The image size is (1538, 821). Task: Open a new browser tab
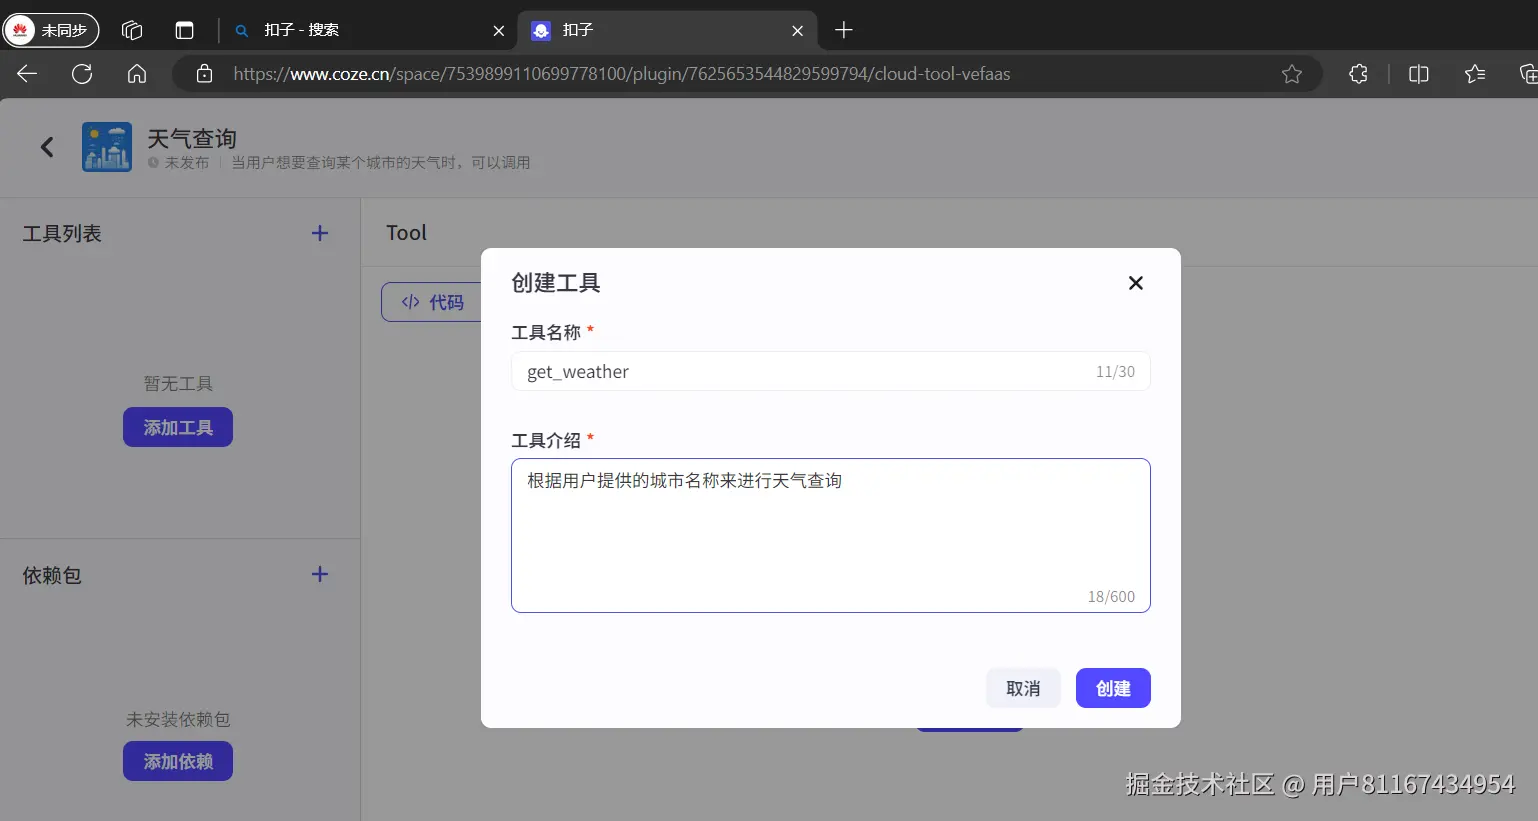pyautogui.click(x=844, y=30)
